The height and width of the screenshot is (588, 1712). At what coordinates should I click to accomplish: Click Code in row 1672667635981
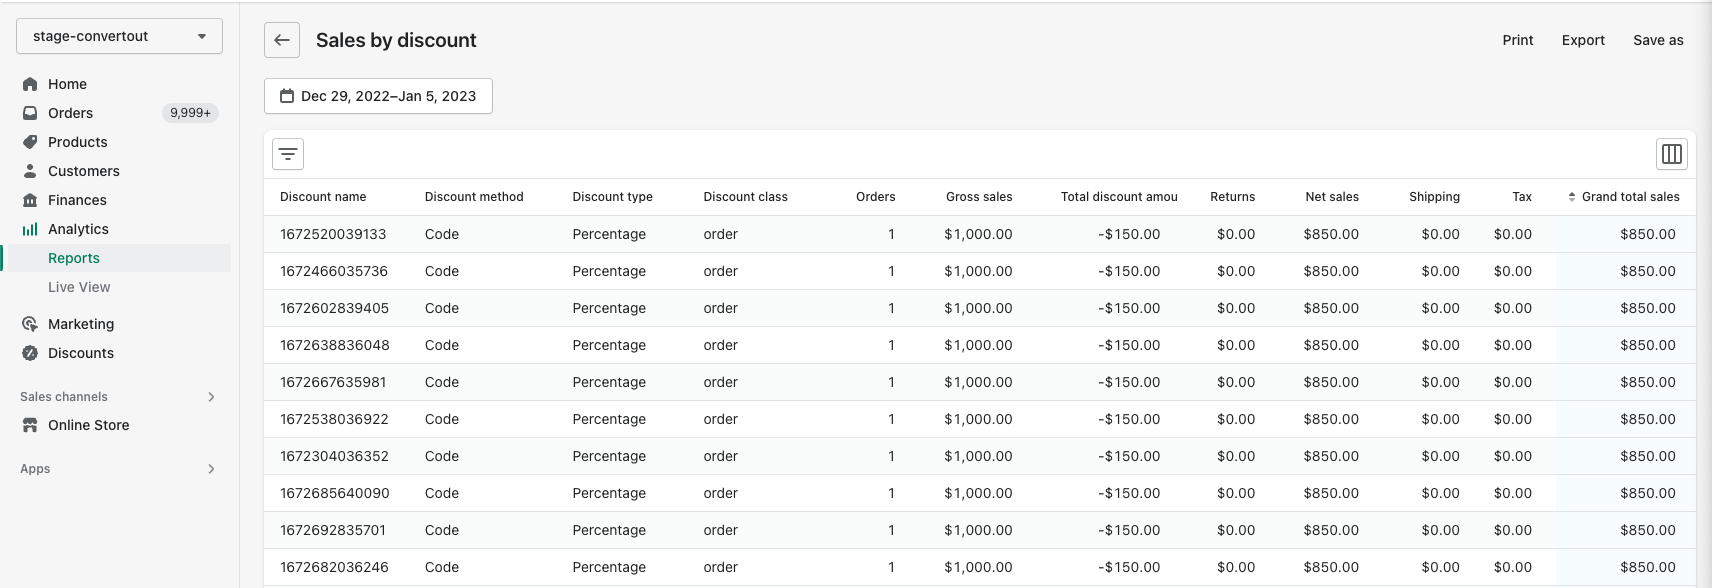coord(442,382)
